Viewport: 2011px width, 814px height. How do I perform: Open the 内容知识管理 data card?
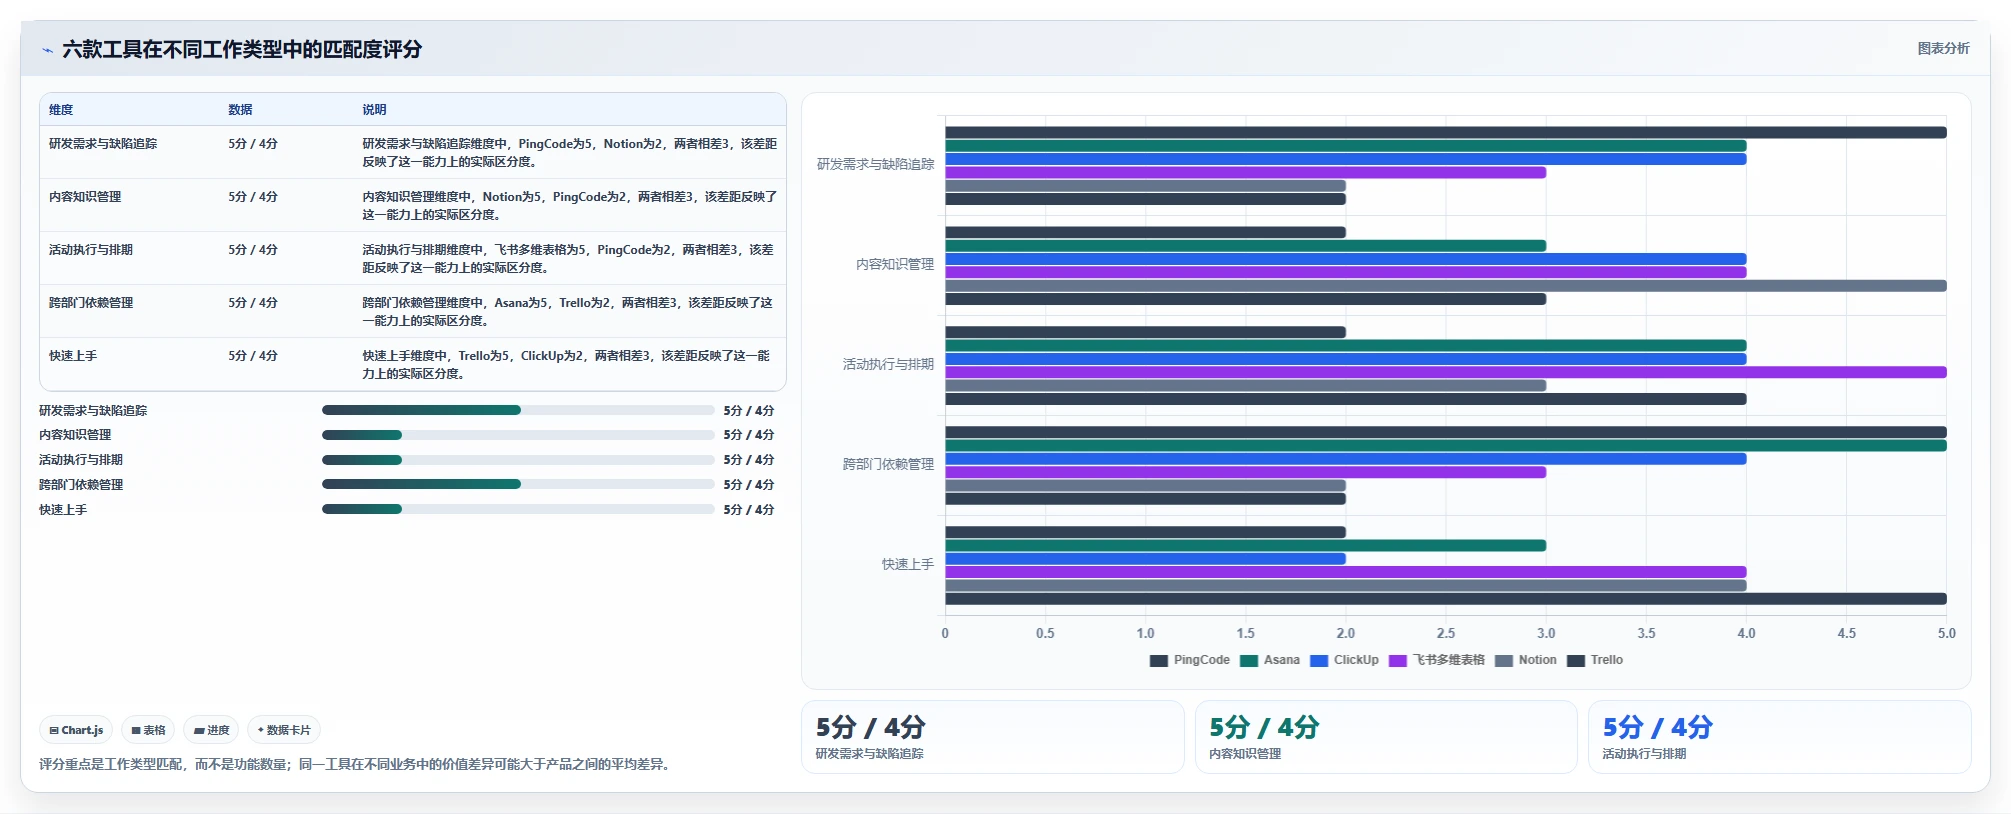(1386, 737)
